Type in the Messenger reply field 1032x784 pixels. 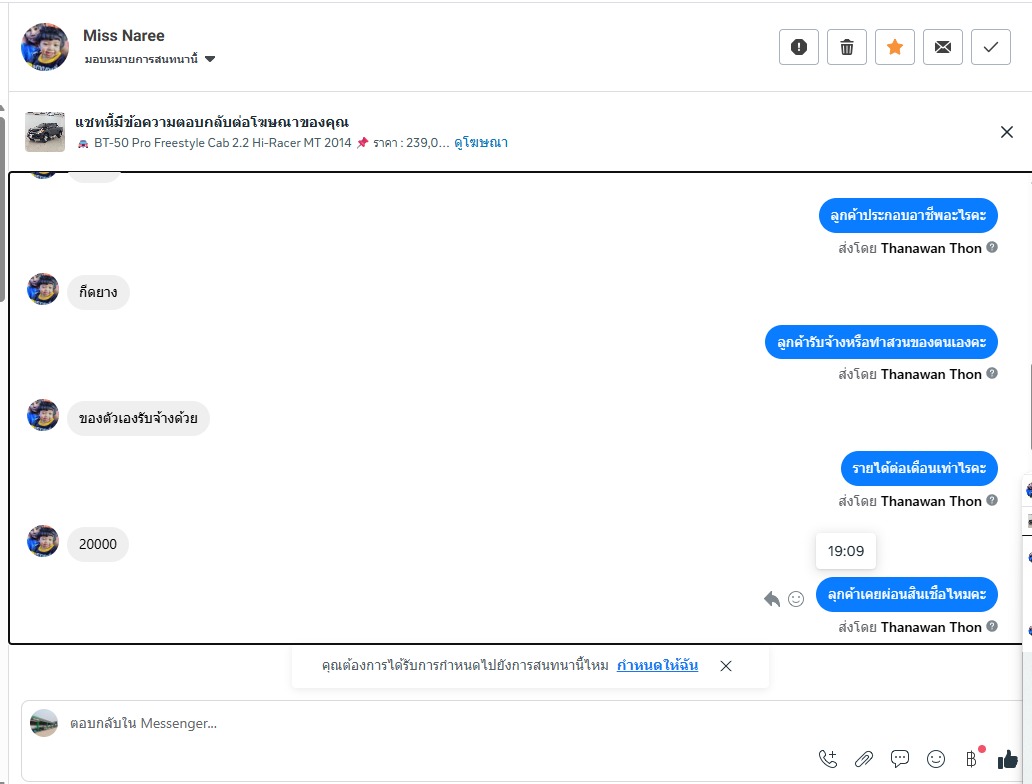click(400, 723)
